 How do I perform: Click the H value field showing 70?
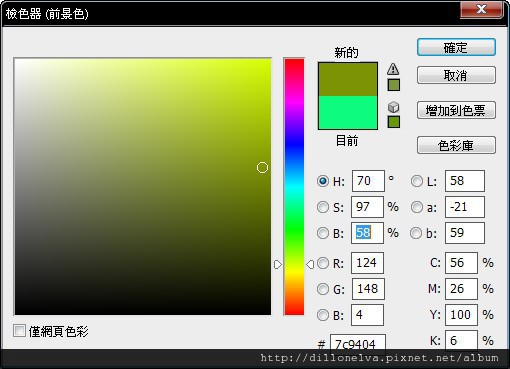click(368, 181)
